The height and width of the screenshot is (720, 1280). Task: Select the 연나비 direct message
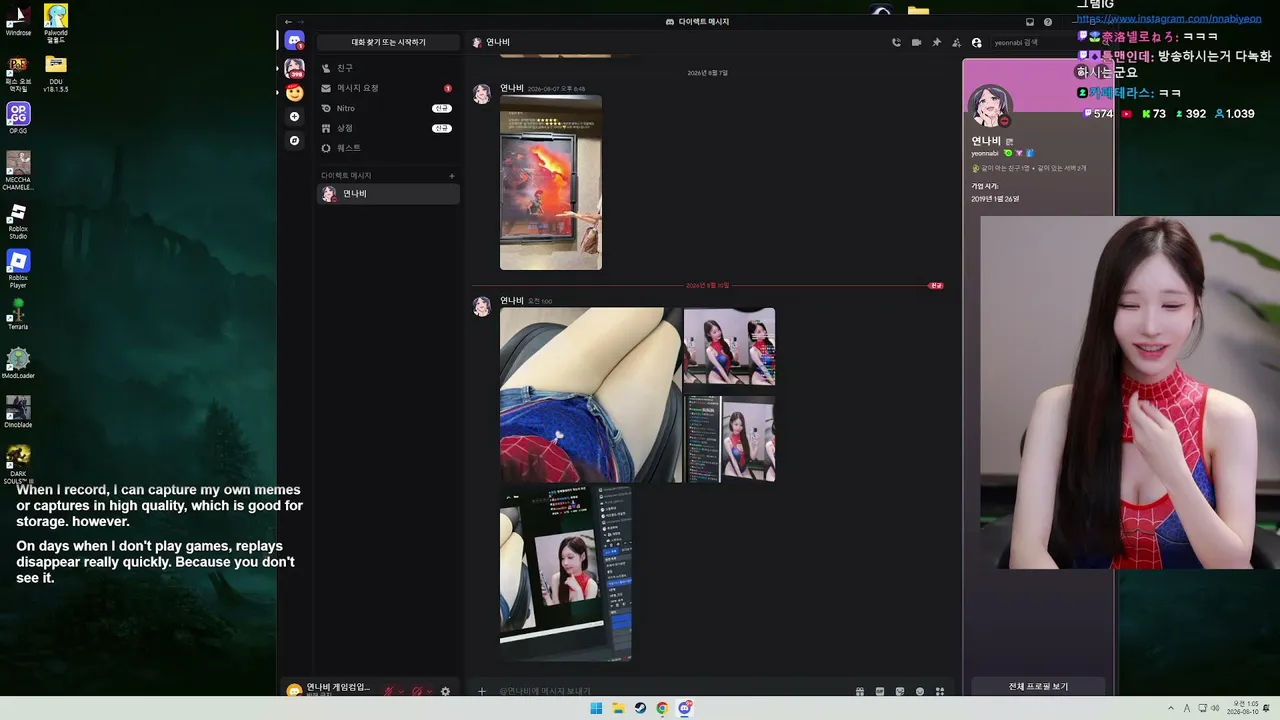[x=388, y=194]
